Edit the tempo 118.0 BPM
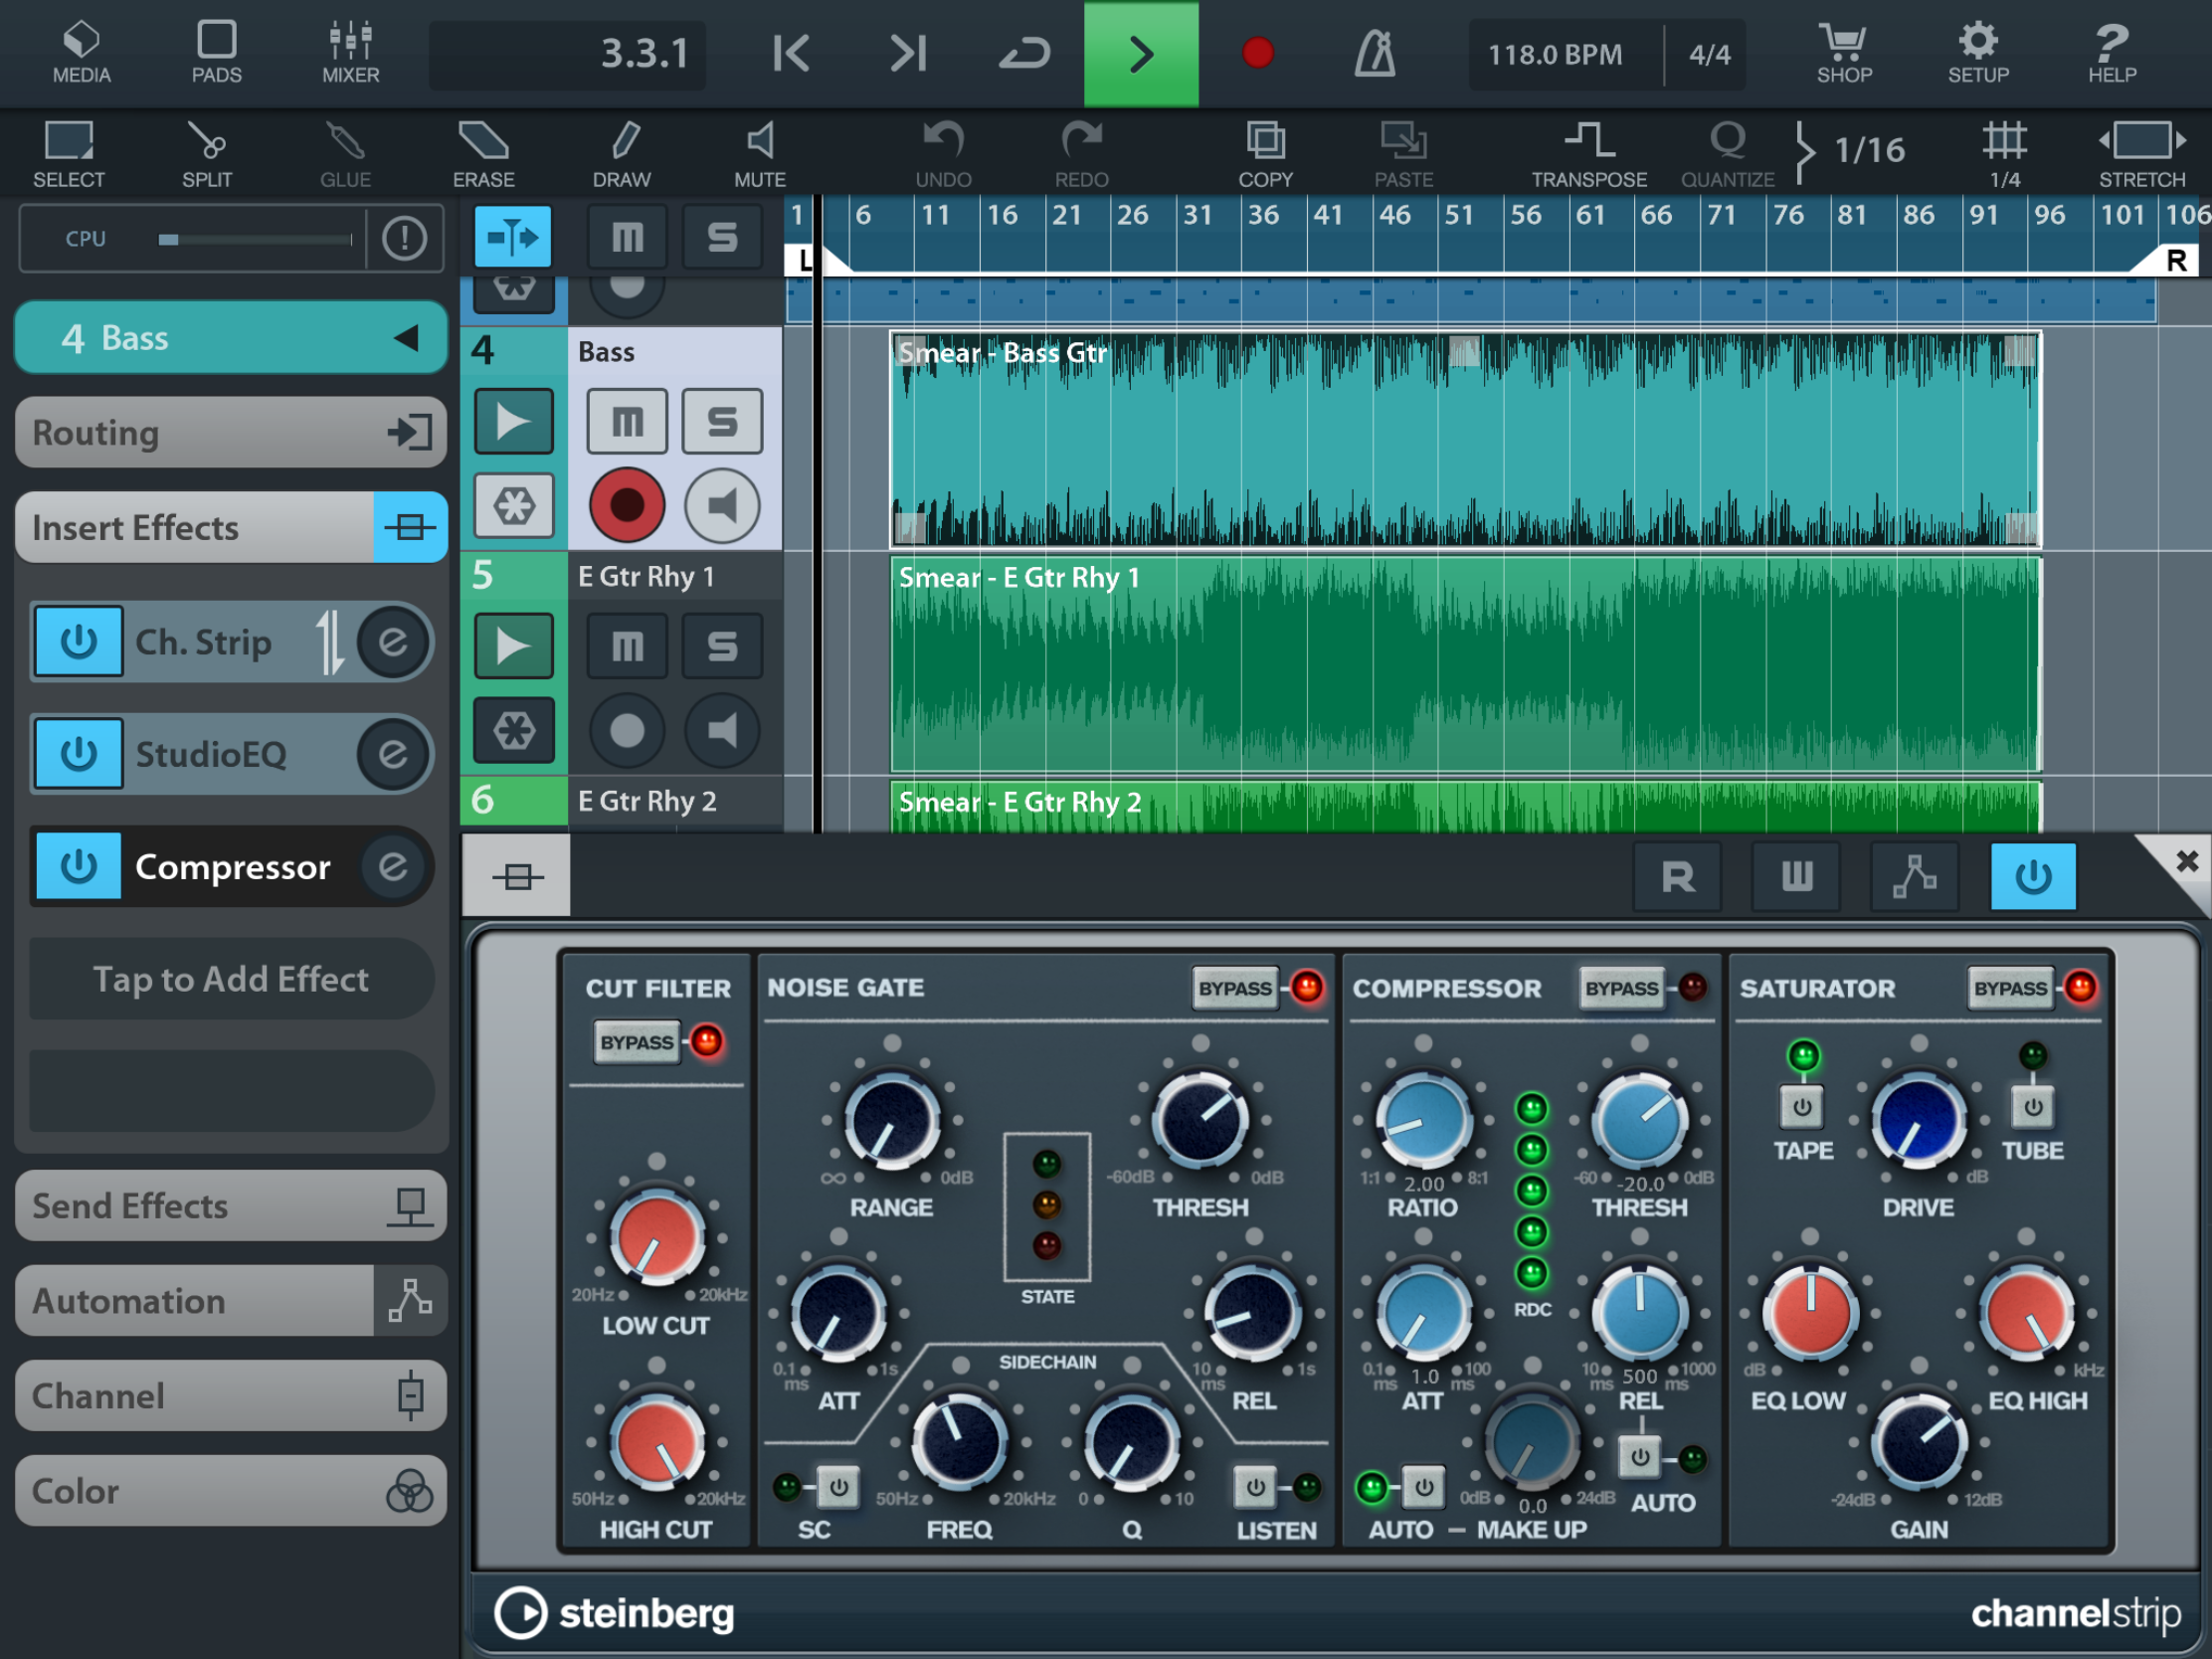The width and height of the screenshot is (2212, 1659). (x=1555, y=55)
